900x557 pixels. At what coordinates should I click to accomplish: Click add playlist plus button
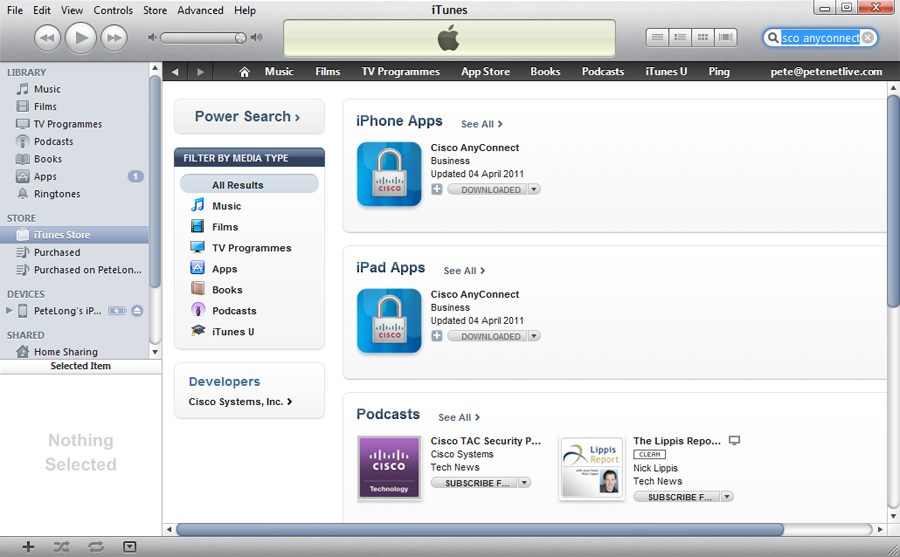[28, 547]
